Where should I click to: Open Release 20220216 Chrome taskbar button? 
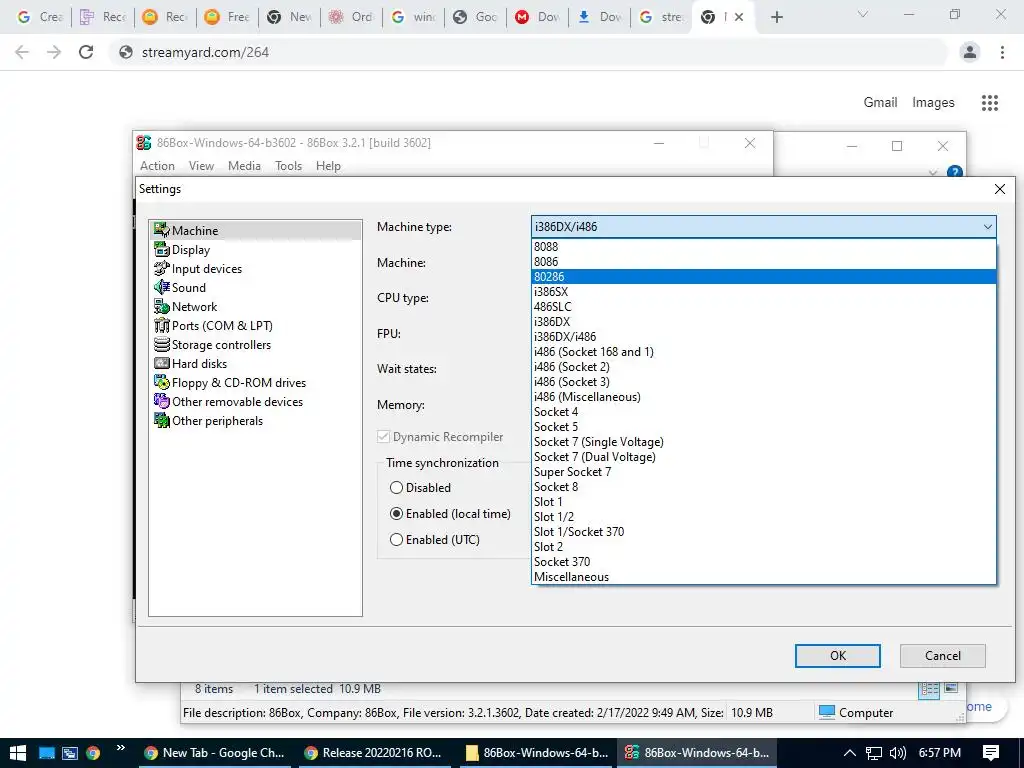coord(374,753)
